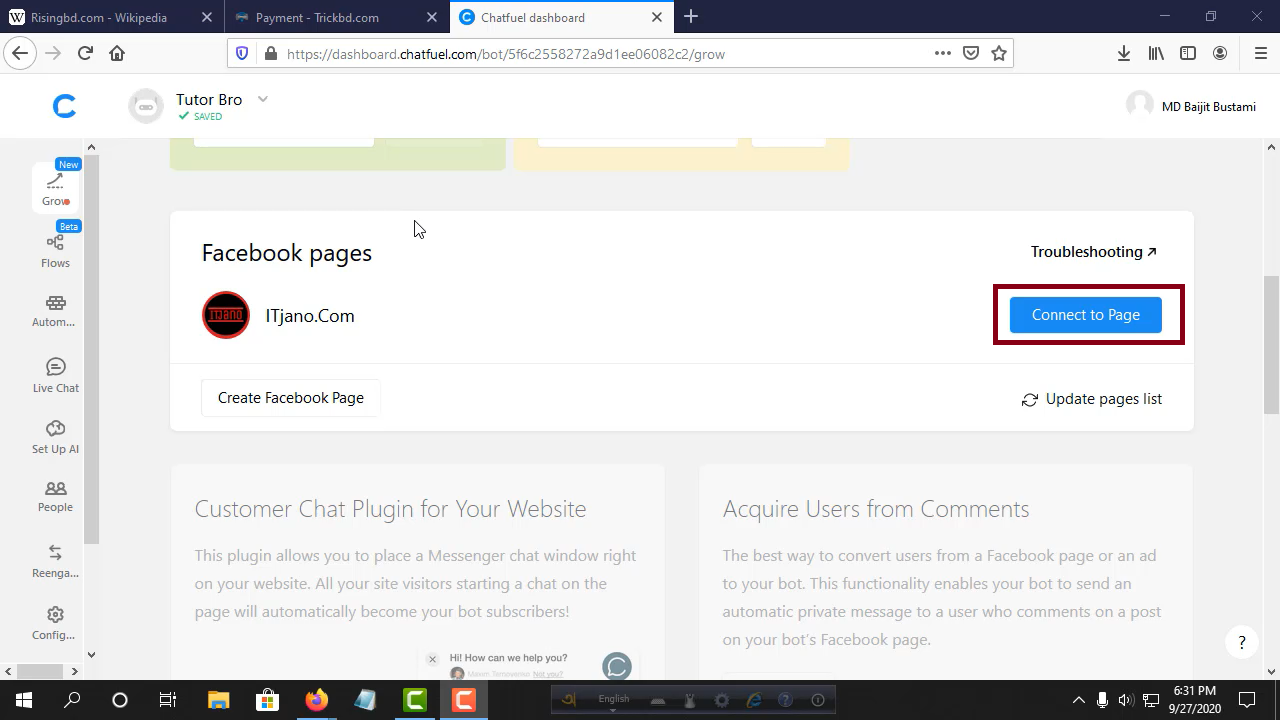
Task: Open Windows notification center
Action: 1247,700
